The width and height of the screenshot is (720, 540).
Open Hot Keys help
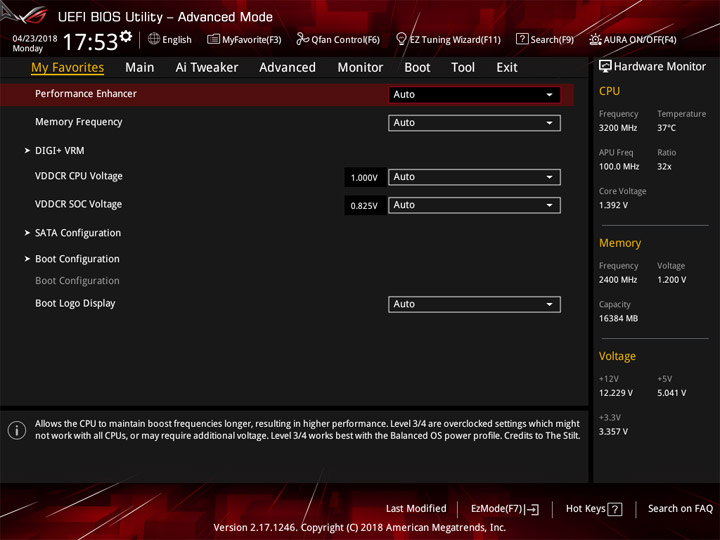594,509
